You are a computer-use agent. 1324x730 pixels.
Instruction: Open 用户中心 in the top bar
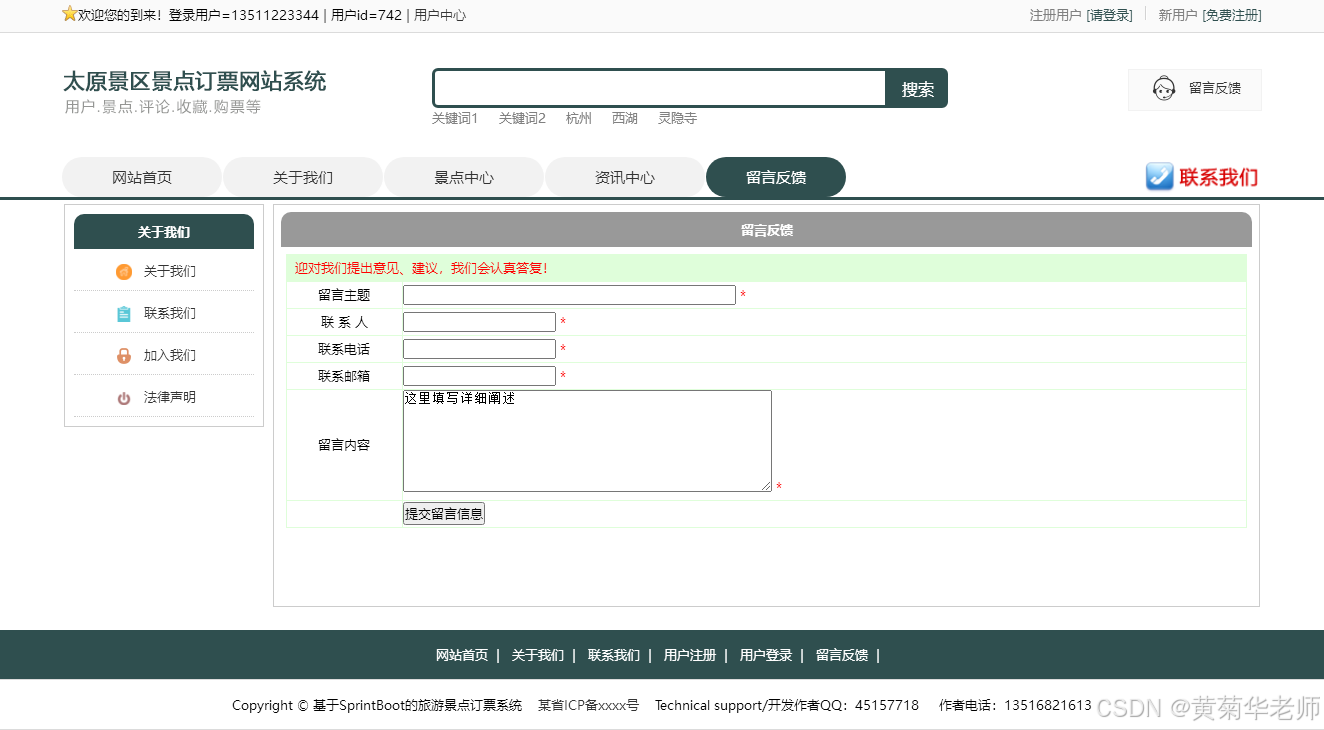pos(440,15)
